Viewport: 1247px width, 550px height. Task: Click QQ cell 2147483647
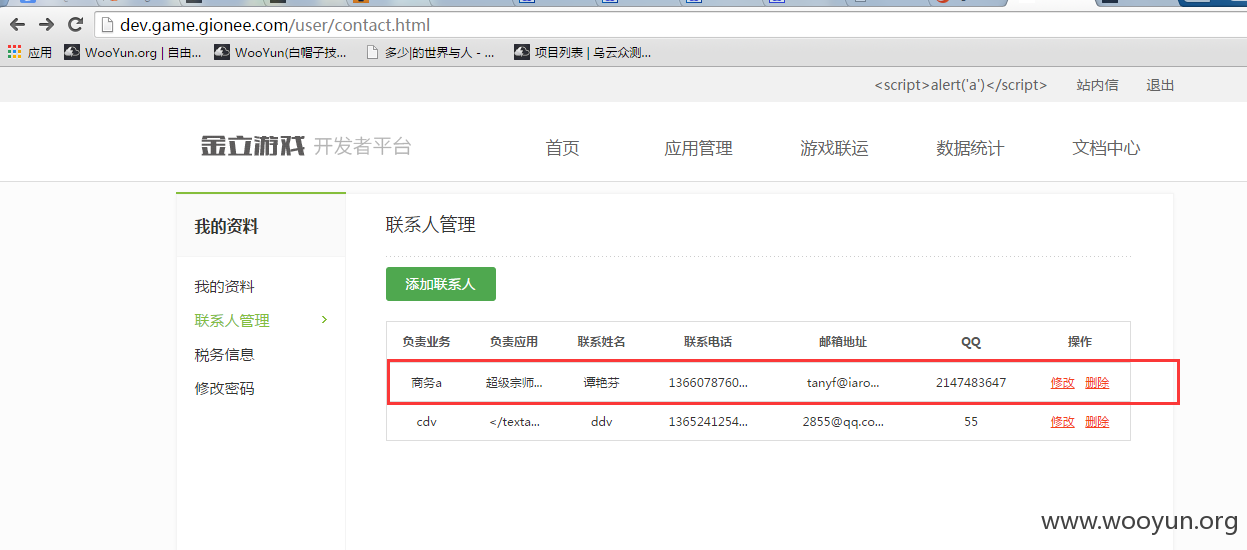point(971,383)
